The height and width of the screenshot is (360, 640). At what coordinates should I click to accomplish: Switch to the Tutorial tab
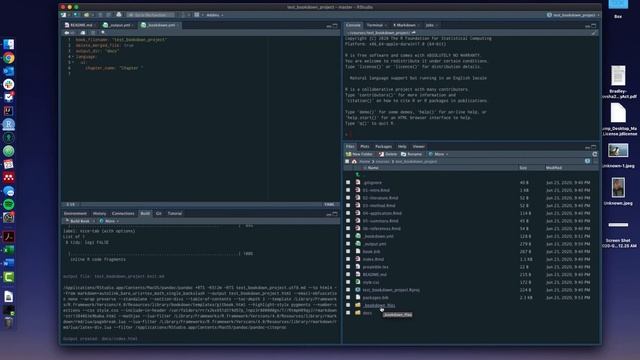click(x=175, y=213)
